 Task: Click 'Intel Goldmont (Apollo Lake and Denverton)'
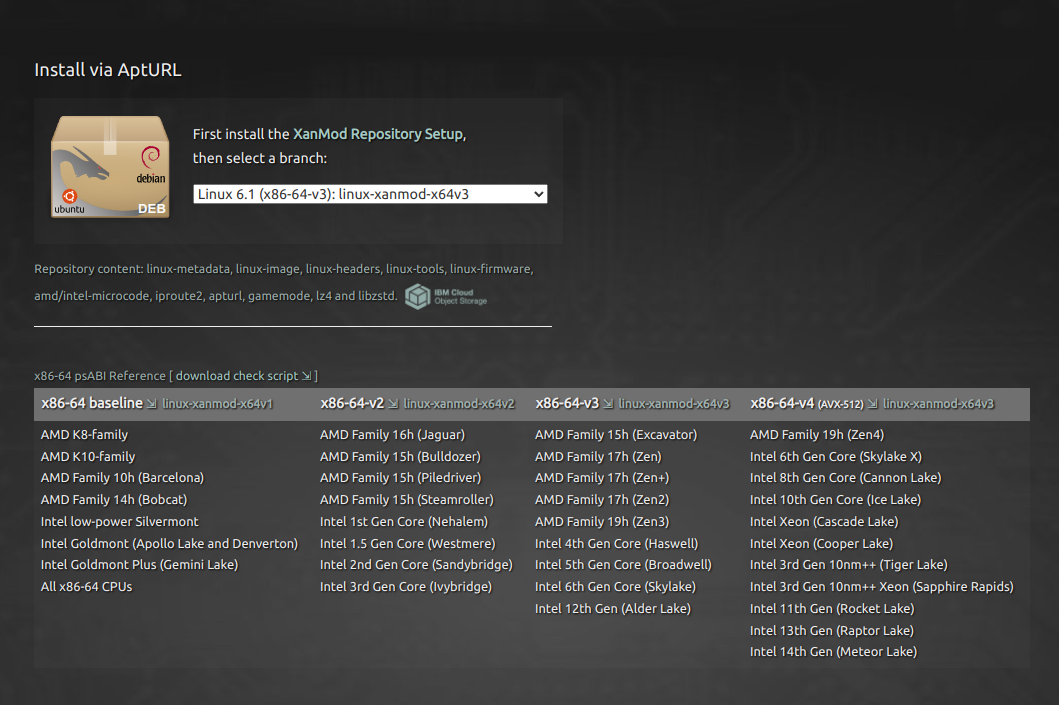[x=169, y=544]
